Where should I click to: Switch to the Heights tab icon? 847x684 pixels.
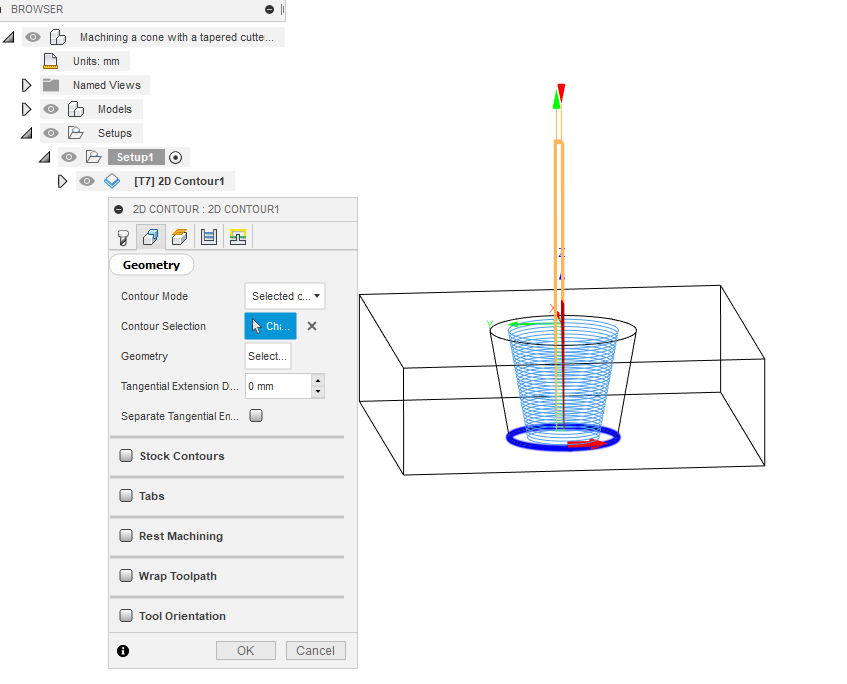point(178,236)
